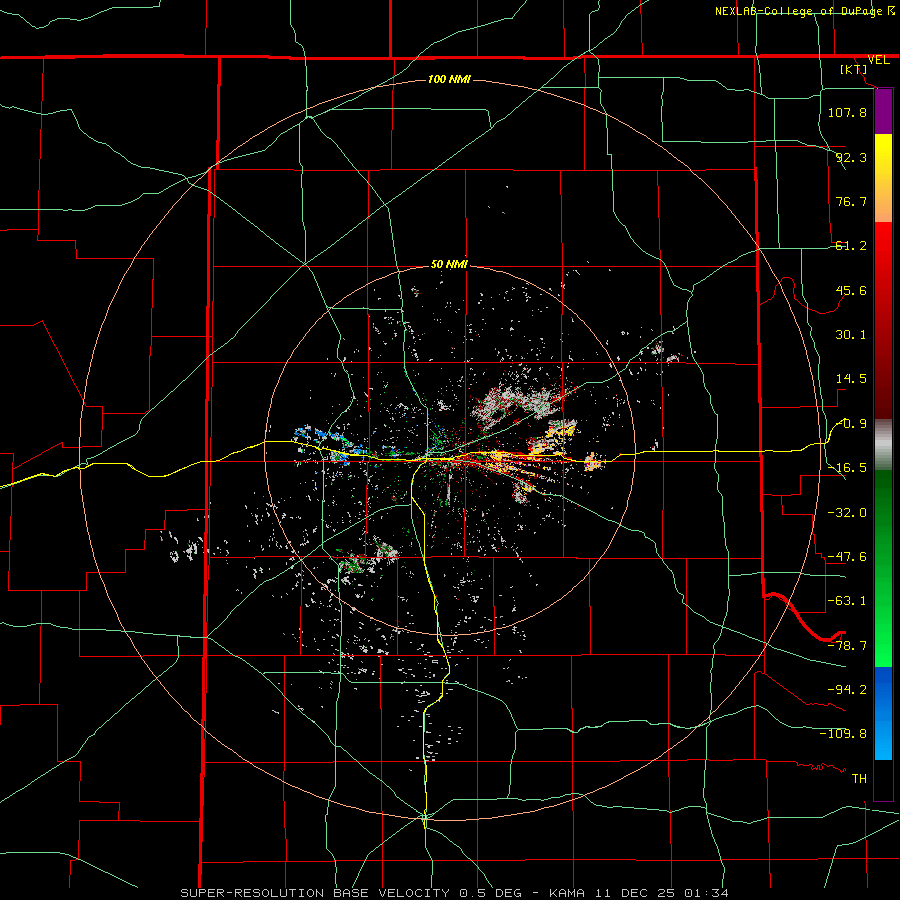Screen dimensions: 900x900
Task: Click the -63.1 legend value
Action: coord(847,601)
